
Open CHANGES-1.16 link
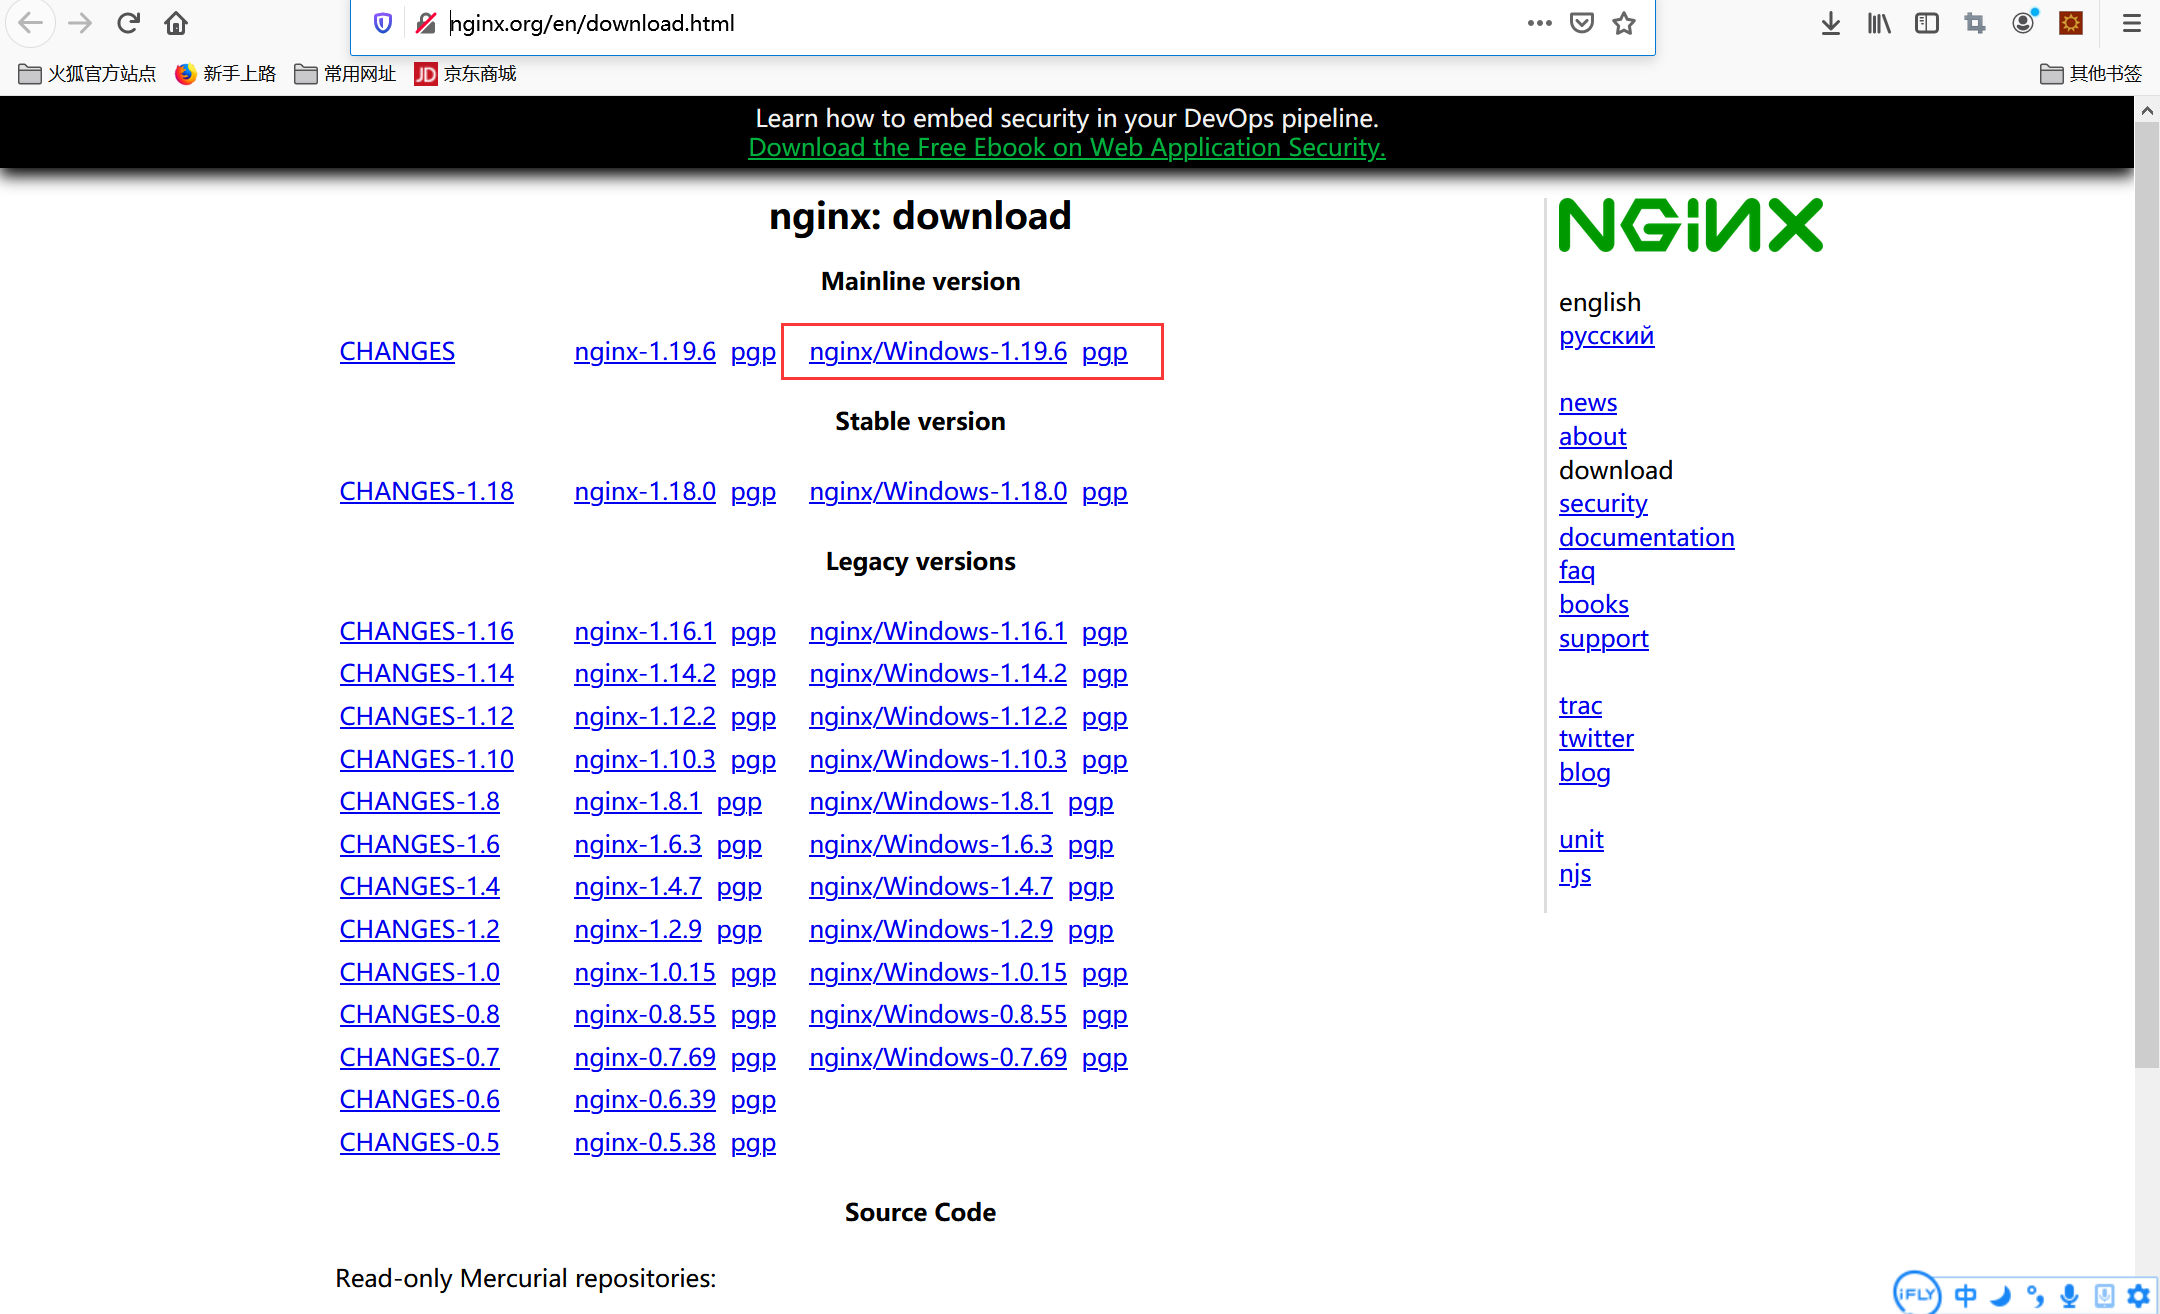426,632
